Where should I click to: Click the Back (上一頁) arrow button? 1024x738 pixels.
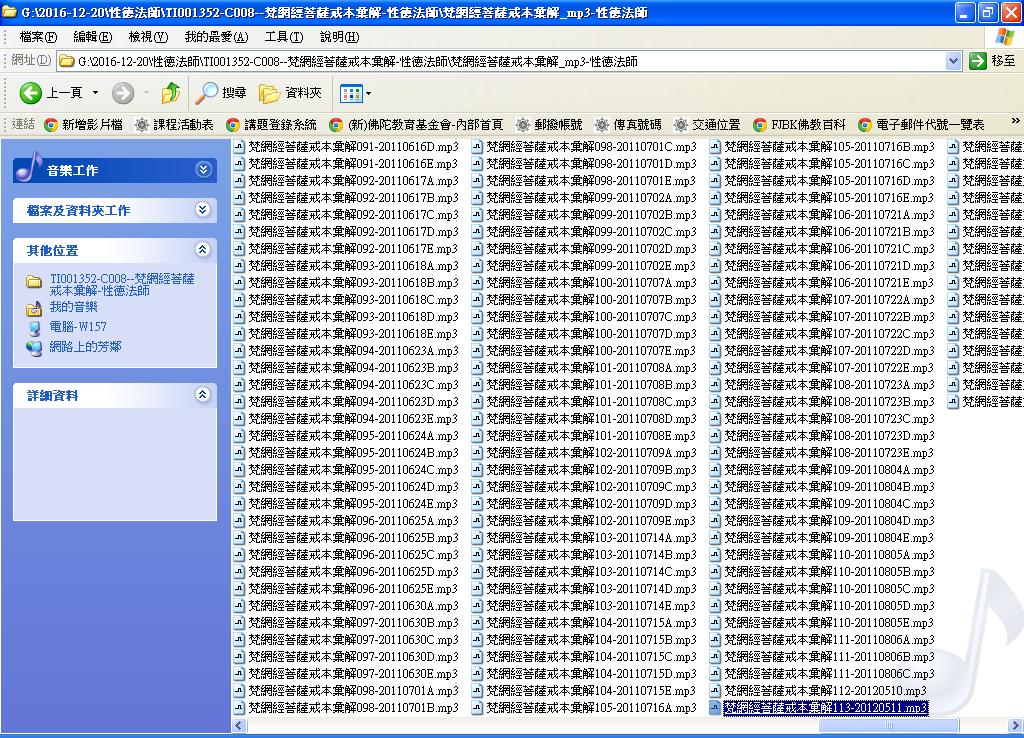point(31,93)
